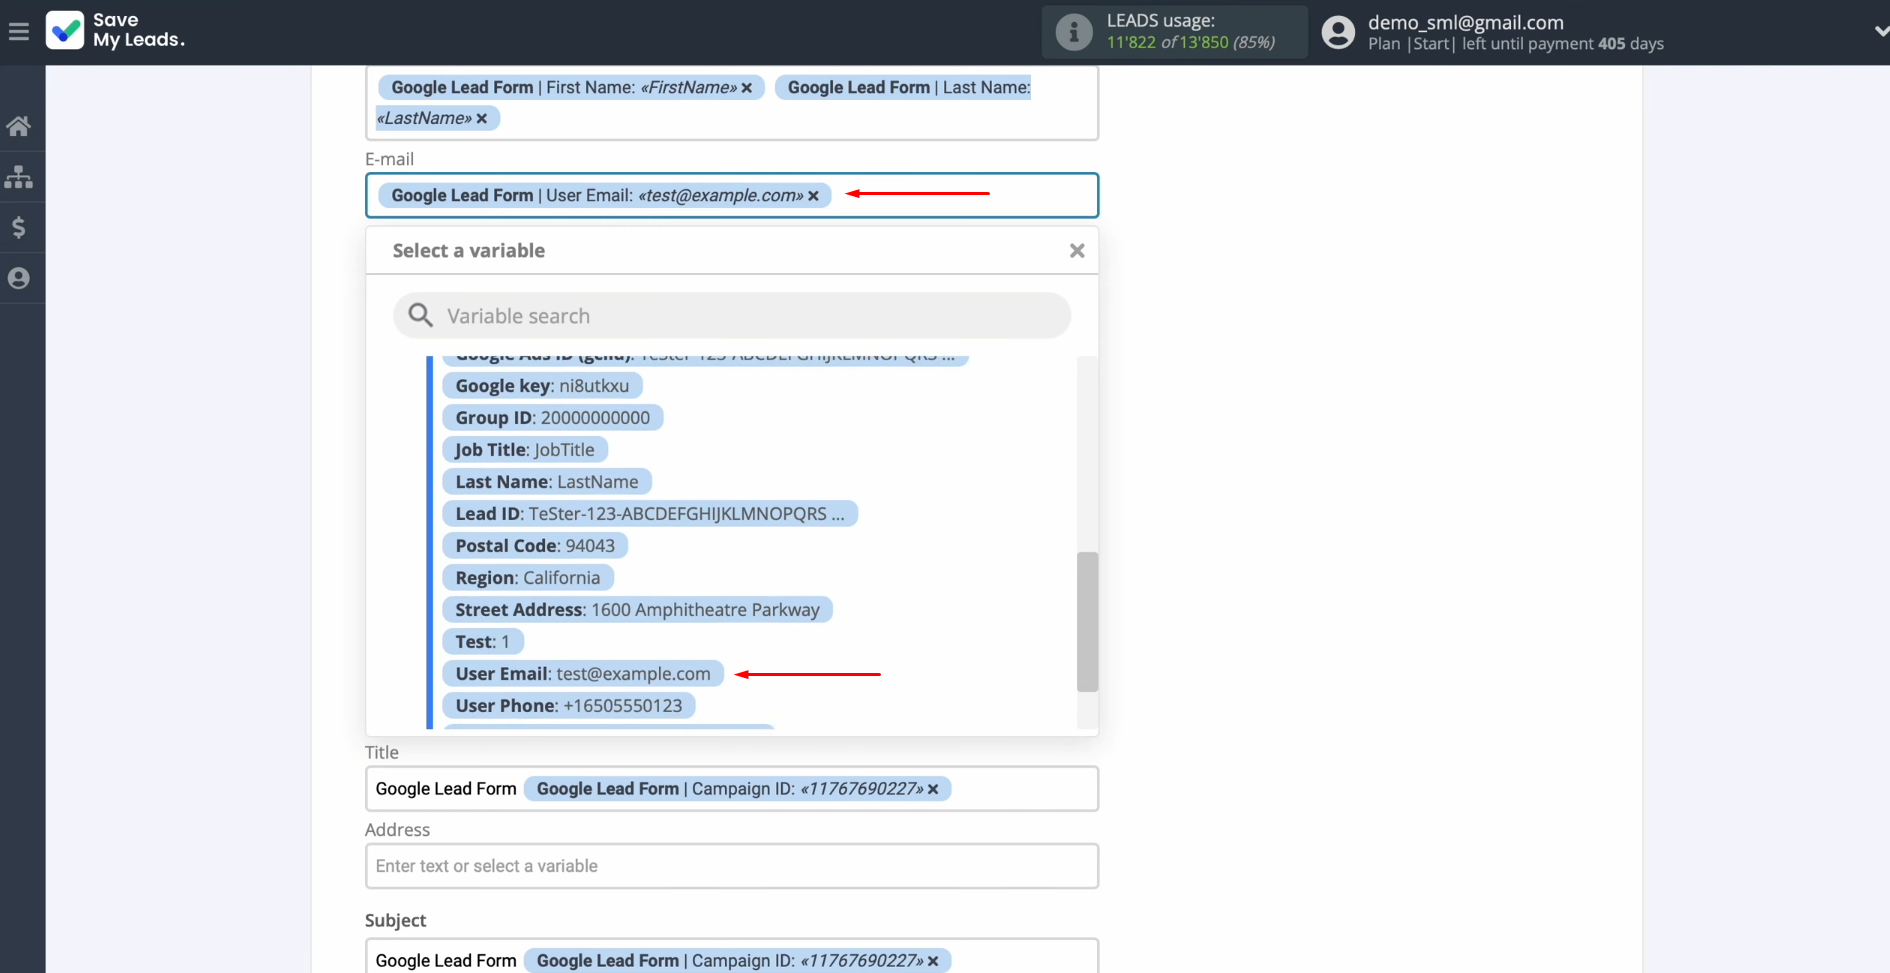Open the home icon in sidebar
Screen dimensions: 1890x973
pyautogui.click(x=18, y=126)
